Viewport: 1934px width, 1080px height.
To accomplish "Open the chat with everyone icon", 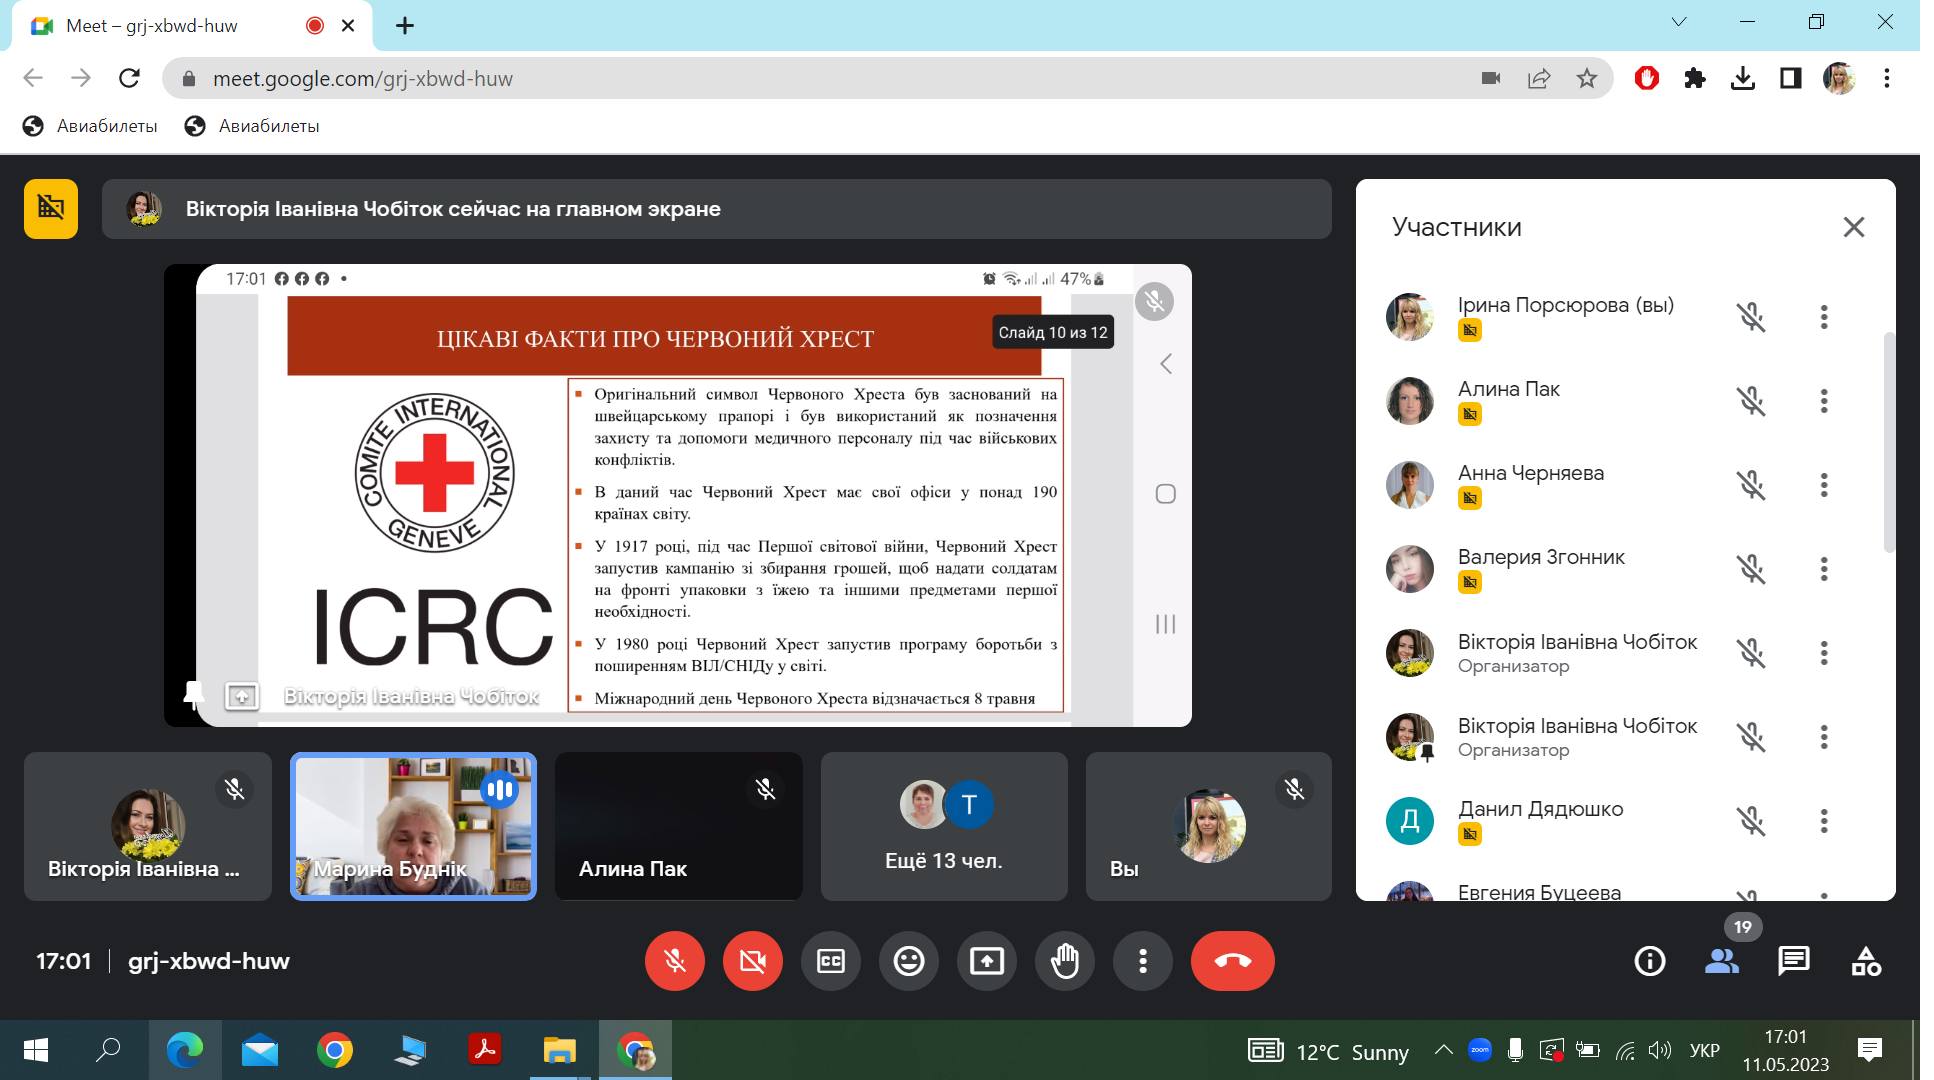I will [x=1794, y=961].
